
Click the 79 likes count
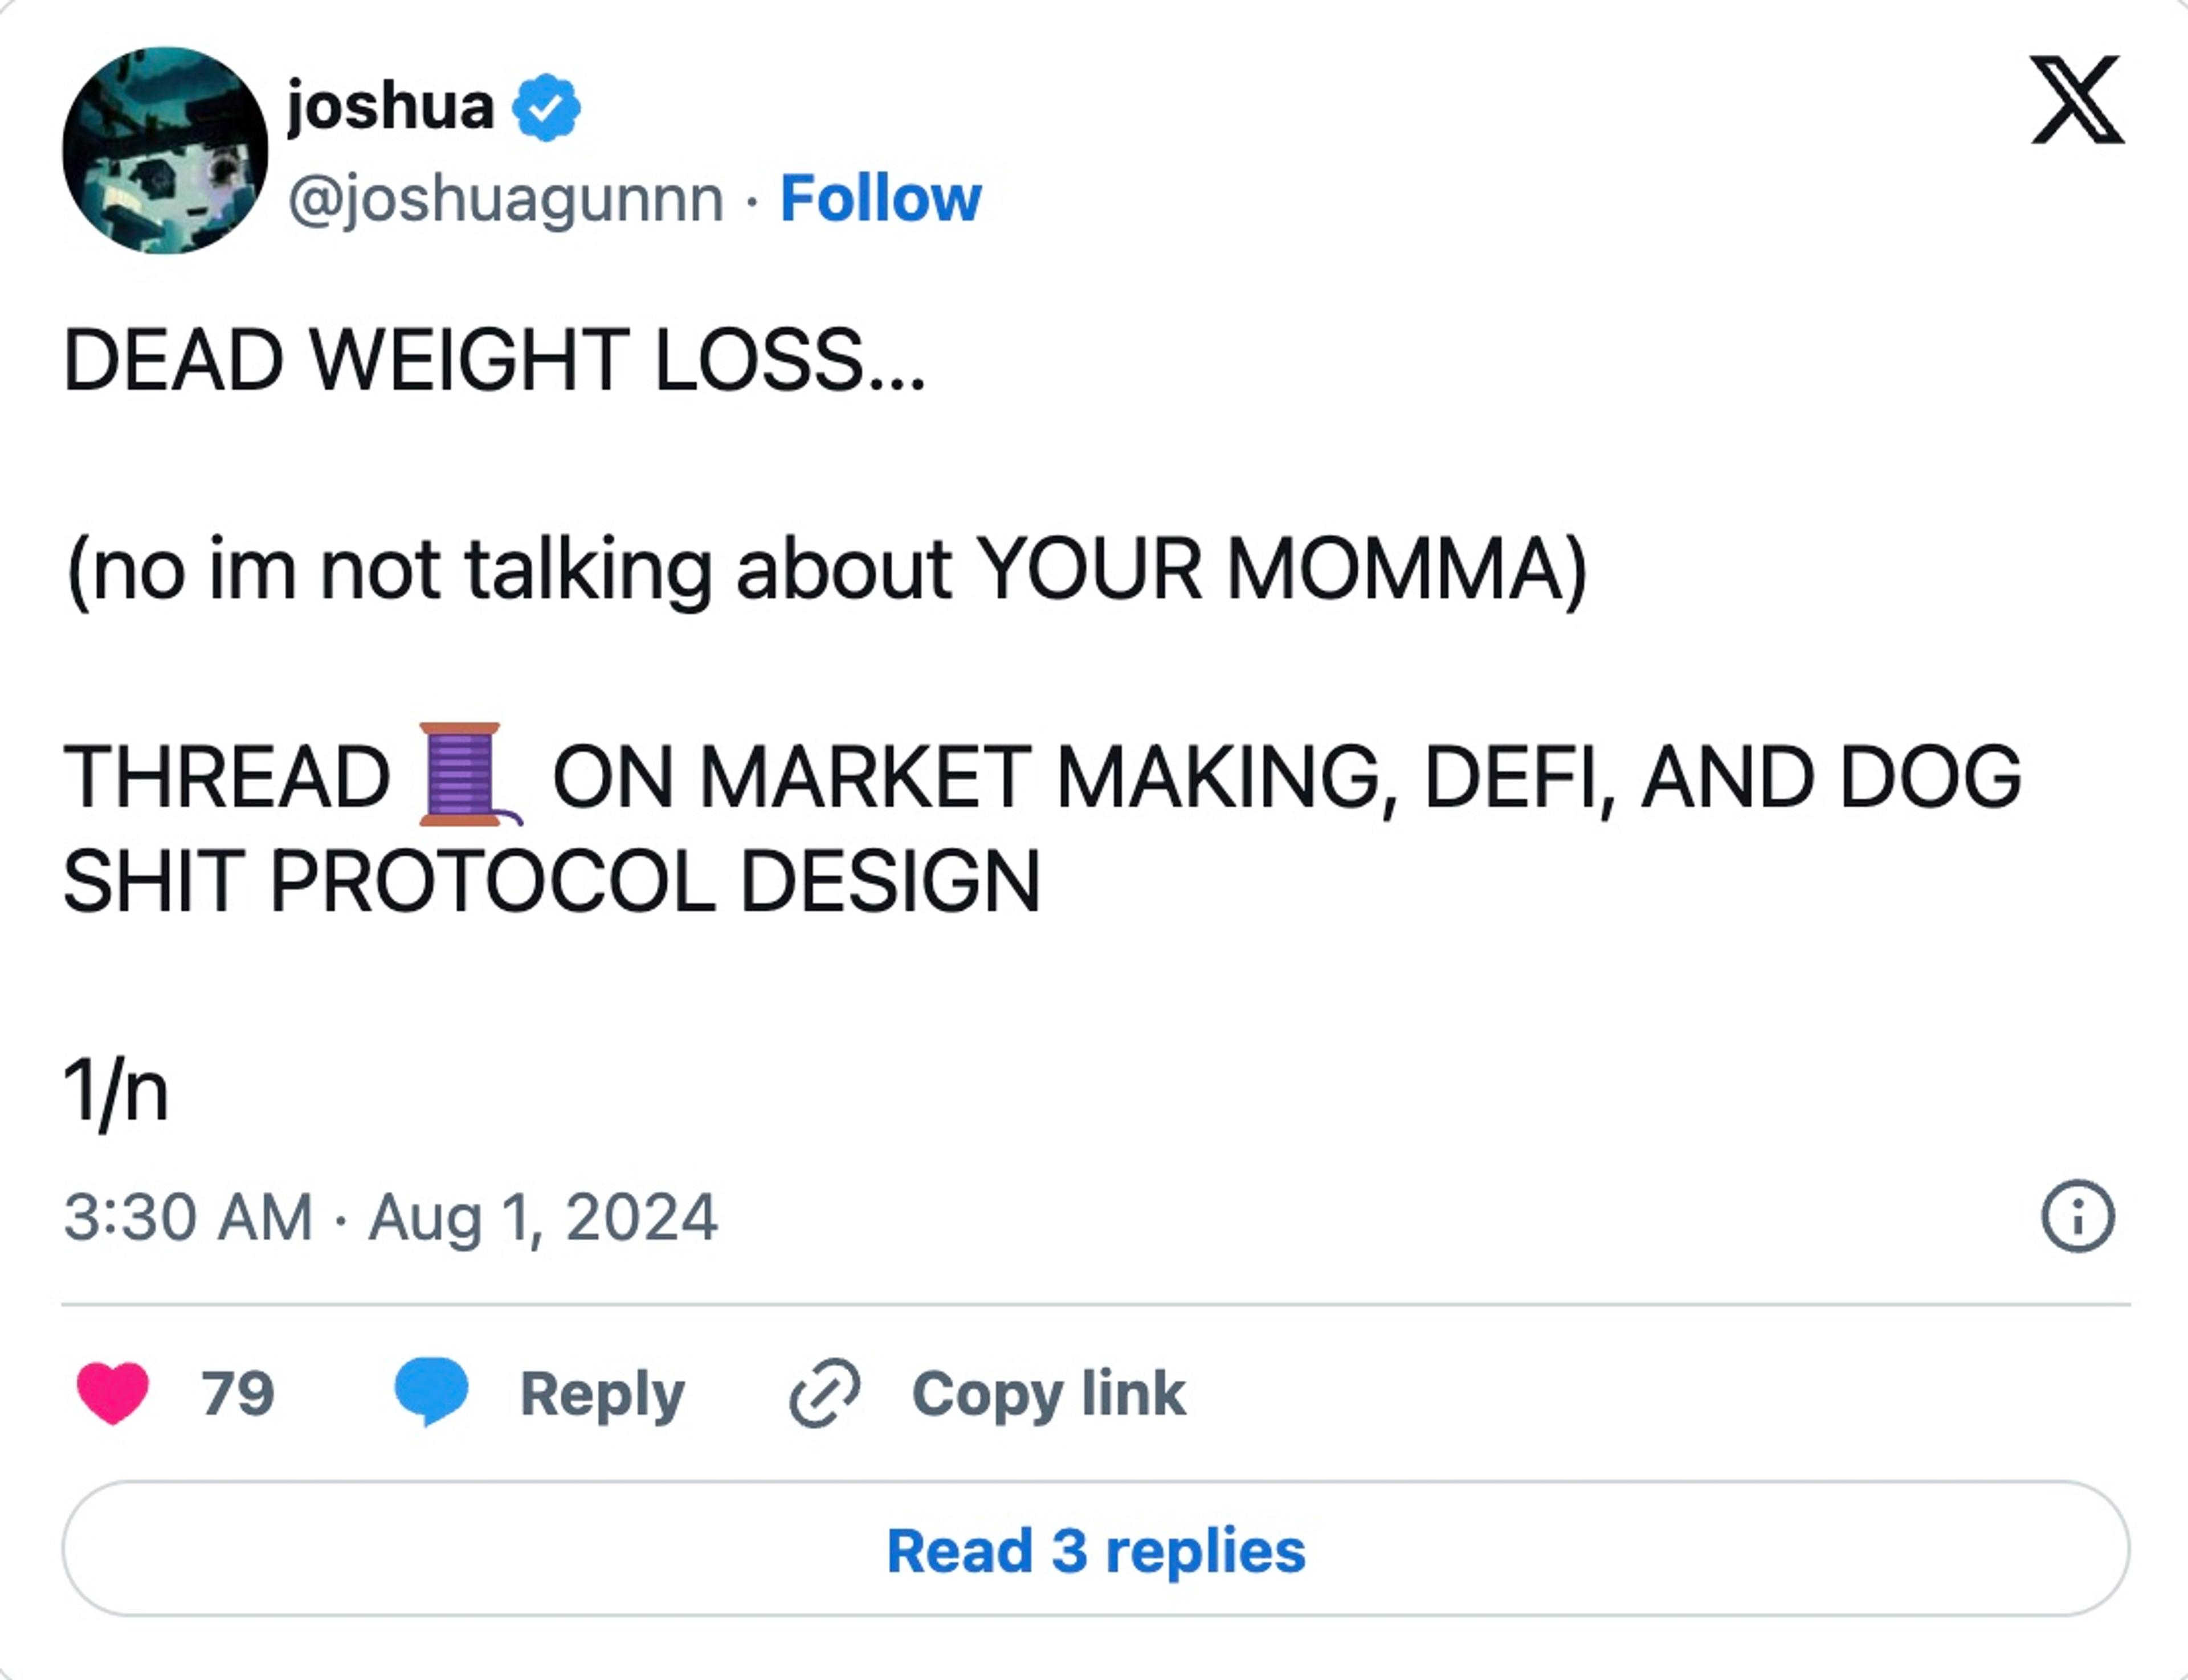pos(237,1393)
